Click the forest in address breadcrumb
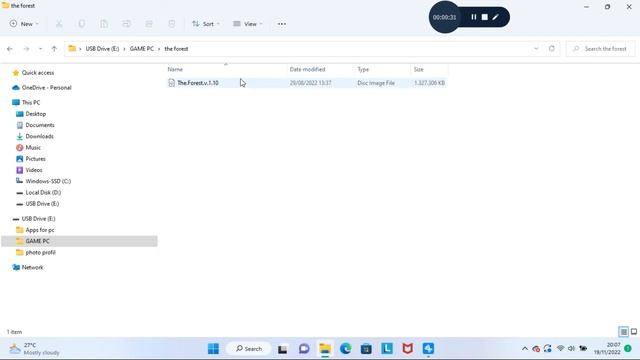 pos(176,49)
